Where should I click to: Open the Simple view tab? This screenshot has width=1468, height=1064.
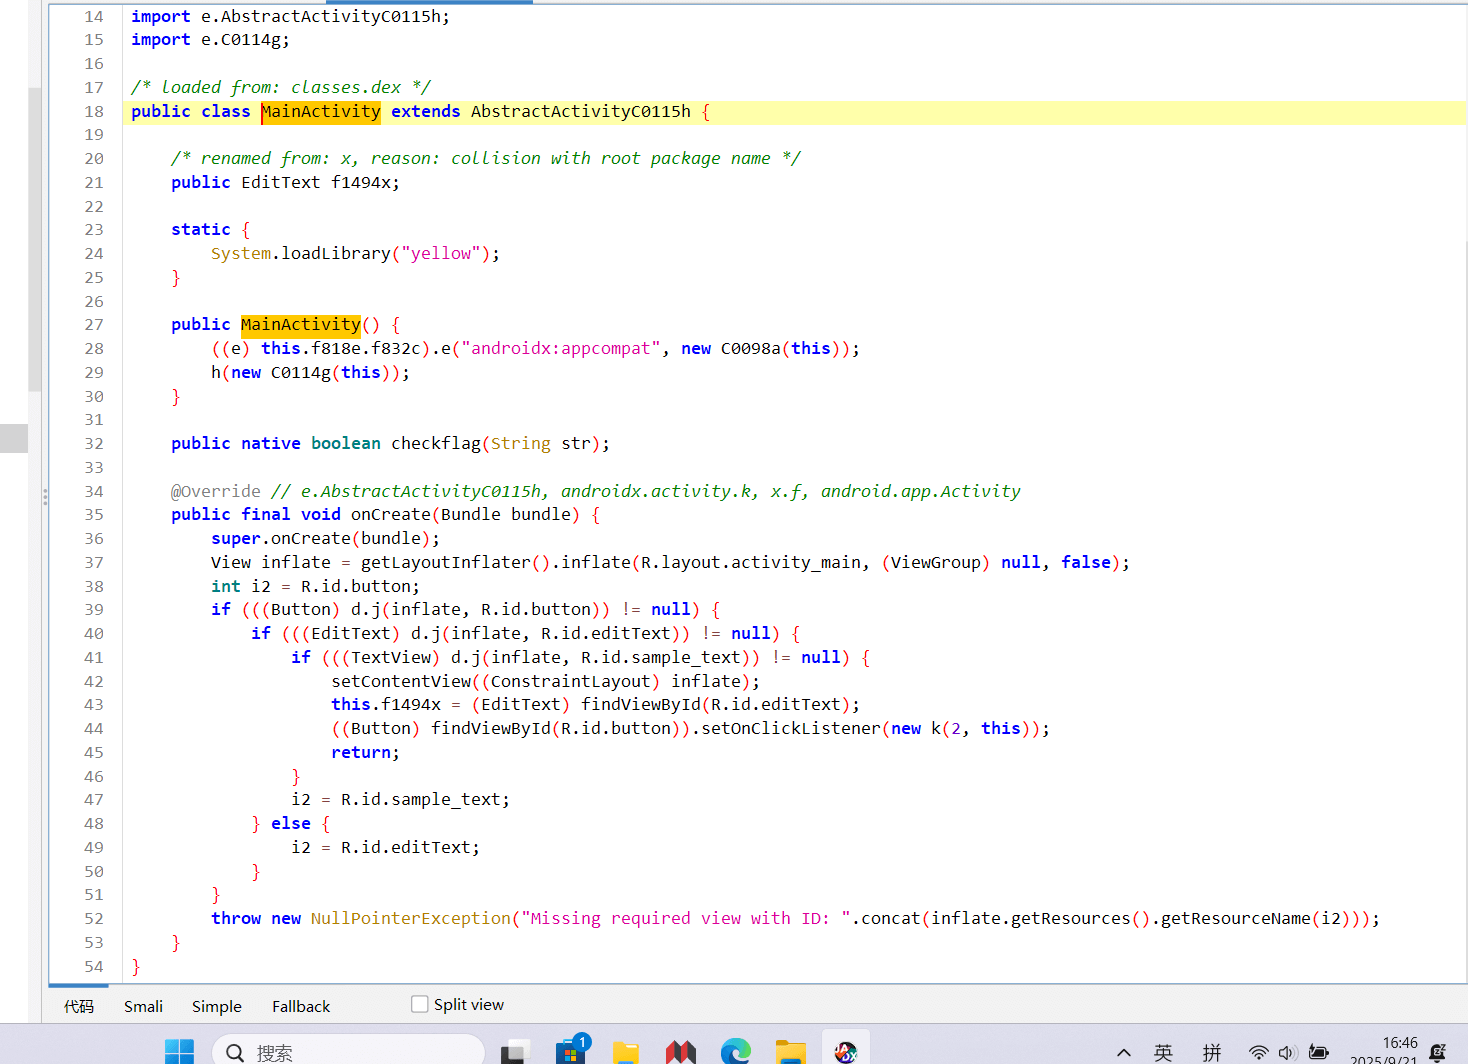tap(217, 1006)
